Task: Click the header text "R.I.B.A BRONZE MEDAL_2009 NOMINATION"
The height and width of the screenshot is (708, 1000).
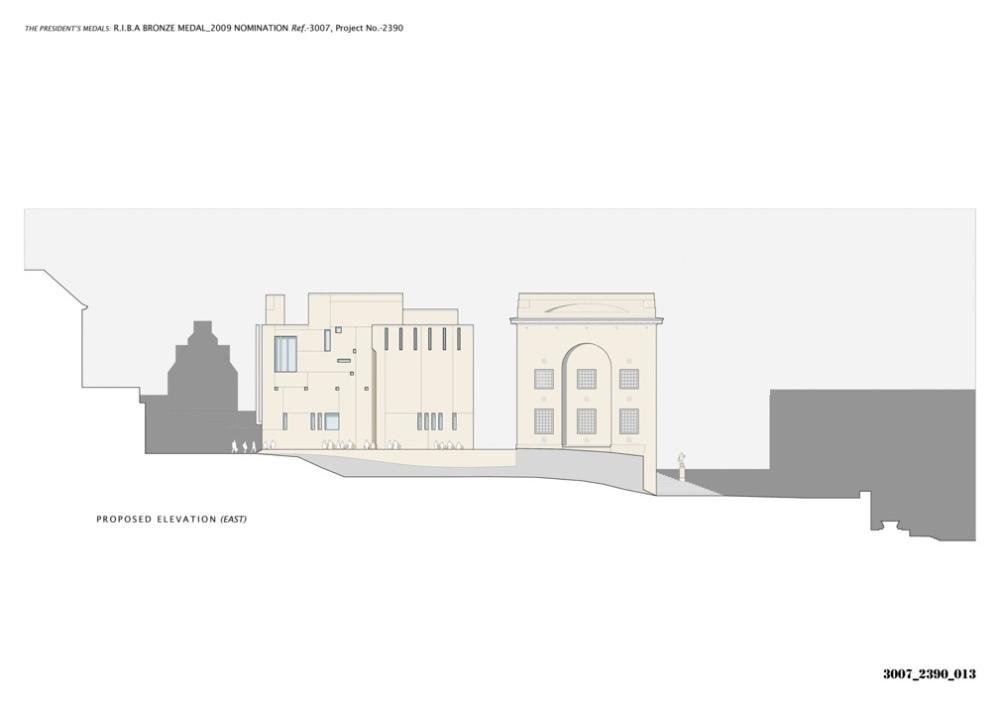Action: point(201,28)
